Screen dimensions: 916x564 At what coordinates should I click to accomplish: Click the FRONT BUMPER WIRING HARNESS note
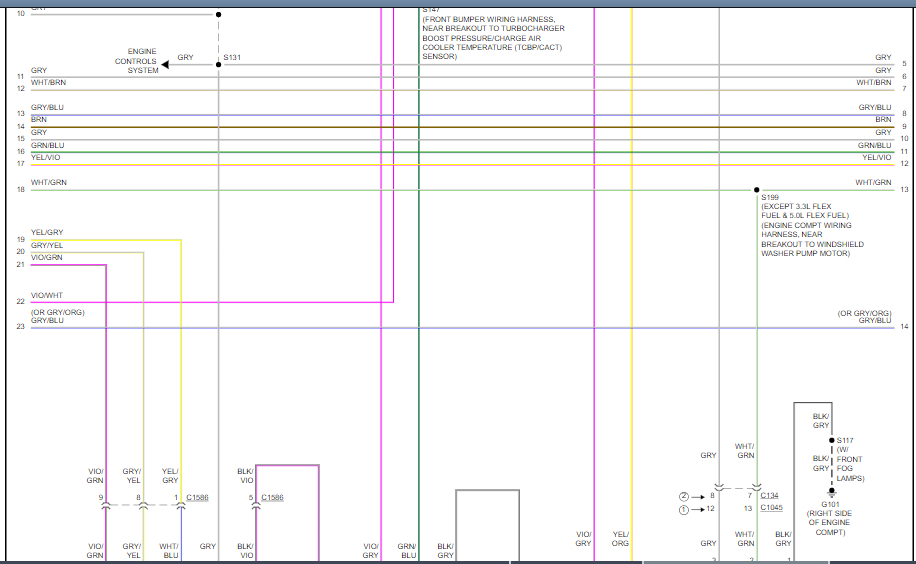click(493, 38)
